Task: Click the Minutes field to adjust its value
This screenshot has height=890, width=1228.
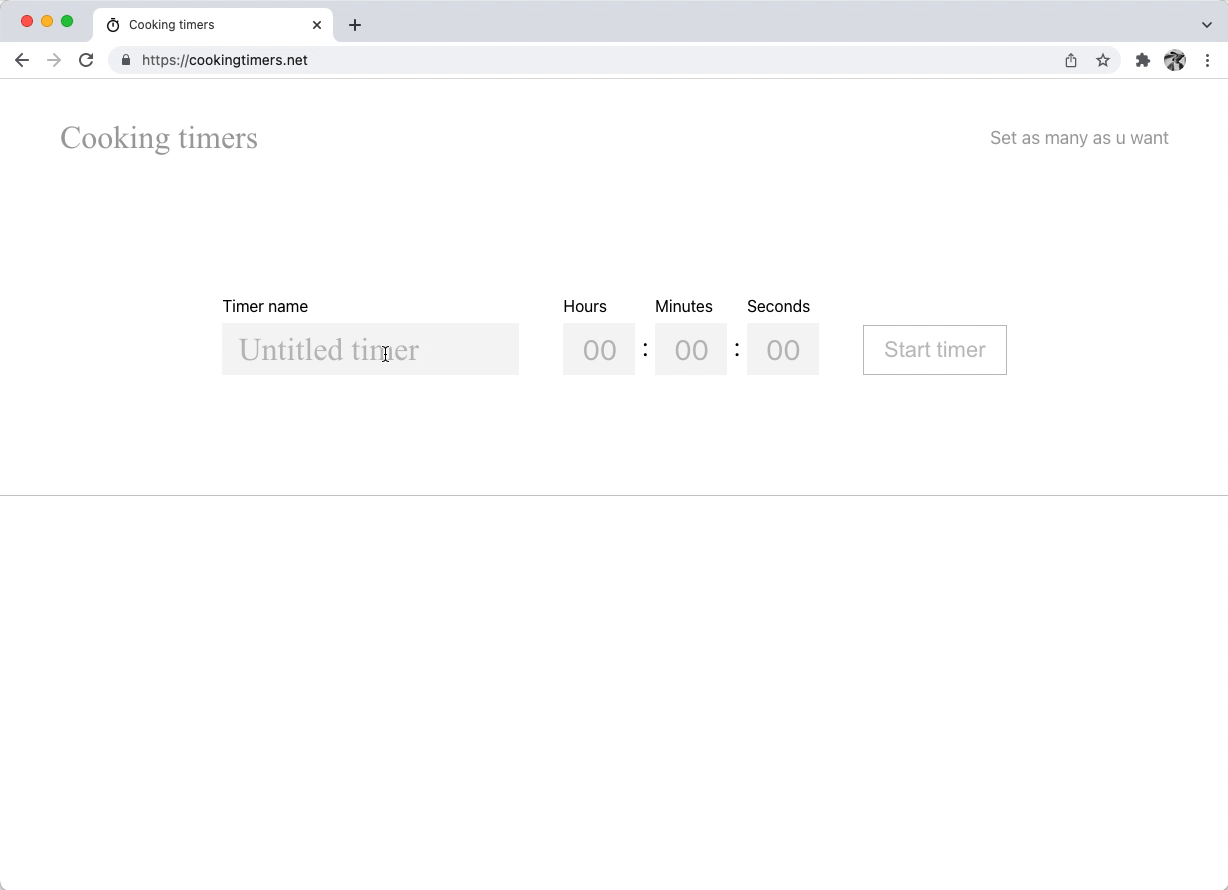Action: (690, 350)
